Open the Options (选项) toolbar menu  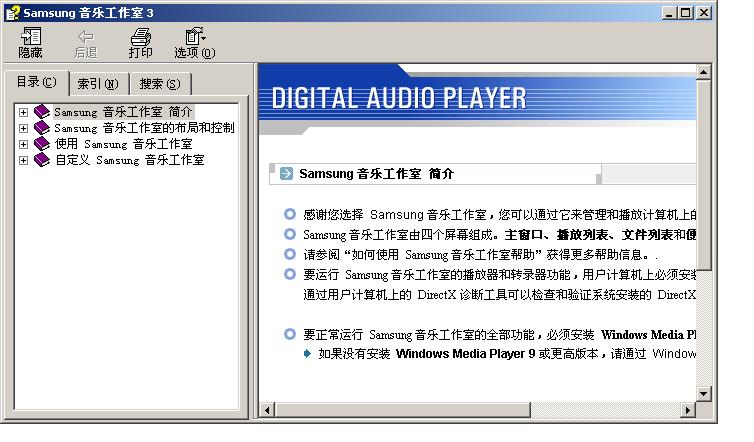pyautogui.click(x=195, y=43)
